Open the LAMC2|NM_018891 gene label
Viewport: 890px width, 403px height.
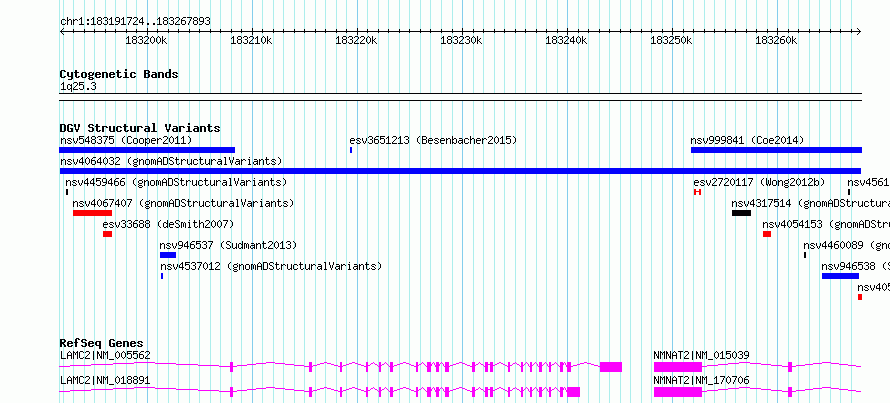tap(105, 380)
